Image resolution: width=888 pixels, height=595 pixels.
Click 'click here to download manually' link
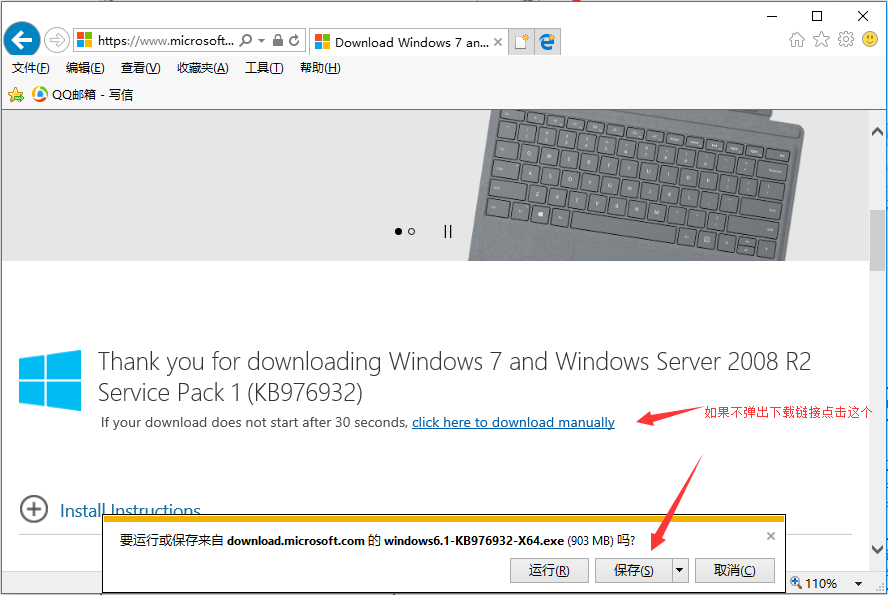(x=513, y=422)
